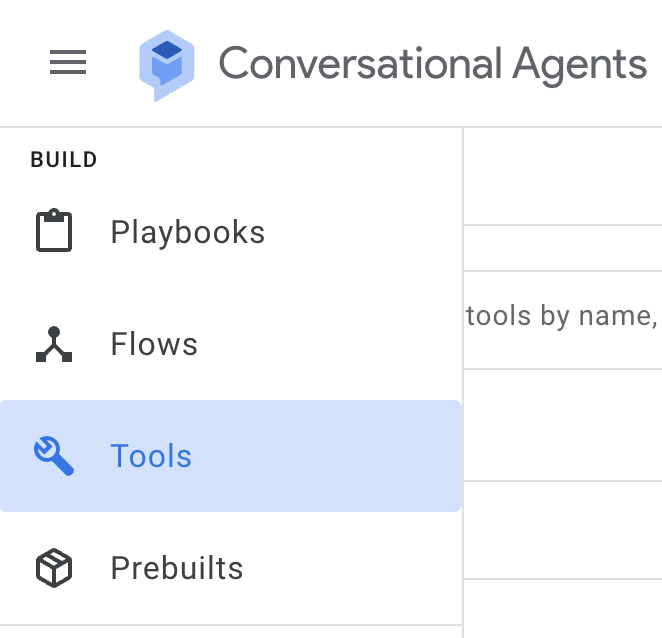Click the top empty row in the tools panel
Screen dimensions: 662x638
coord(562,176)
